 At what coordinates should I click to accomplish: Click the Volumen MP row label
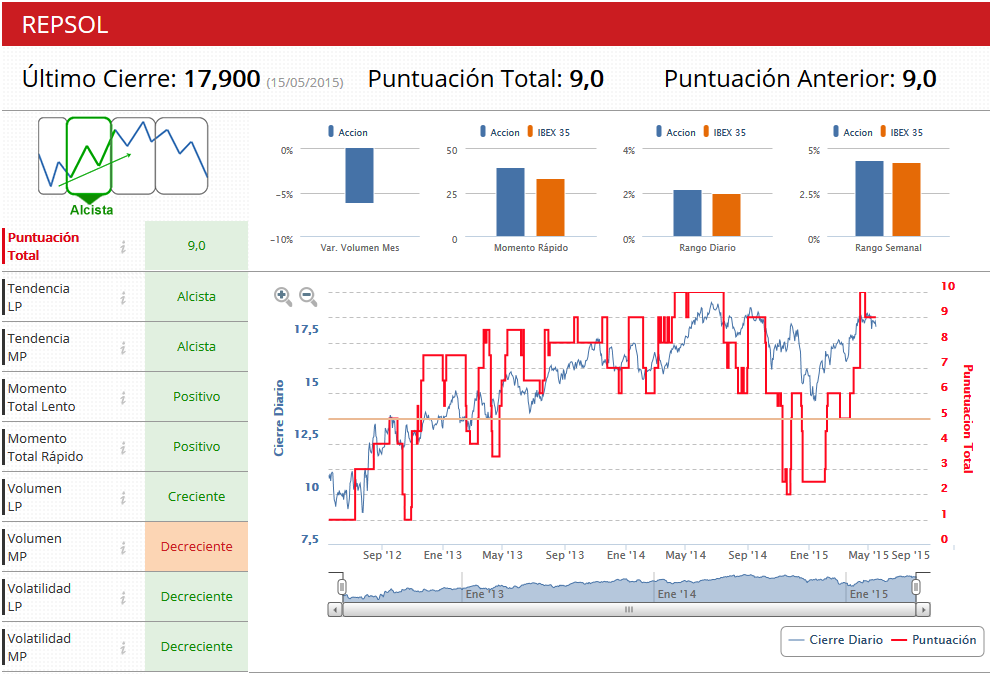35,547
